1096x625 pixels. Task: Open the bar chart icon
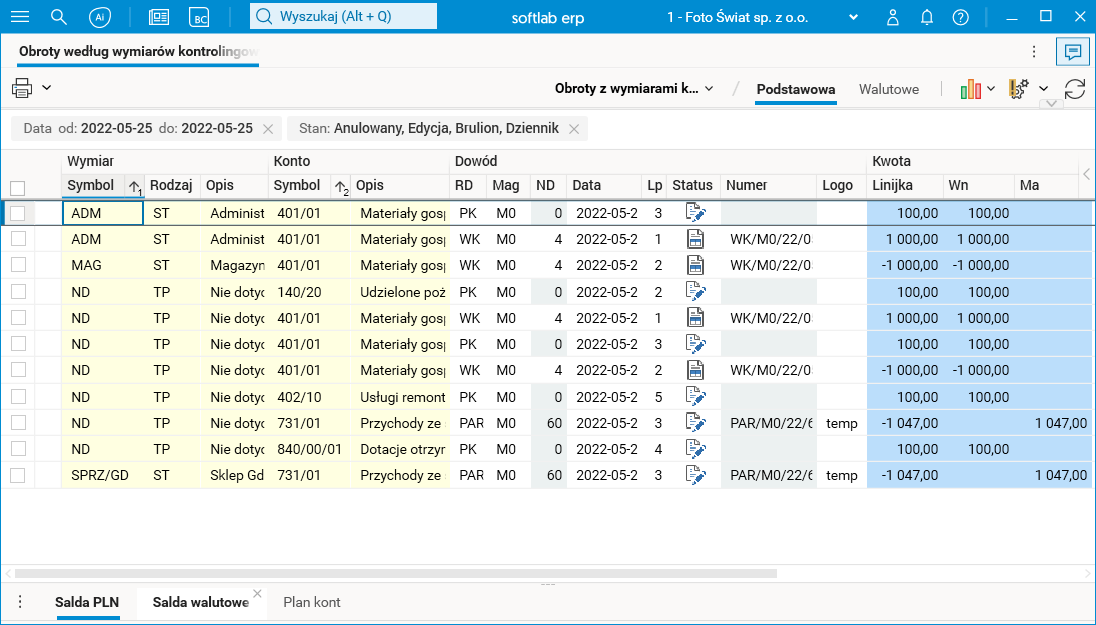pyautogui.click(x=970, y=89)
